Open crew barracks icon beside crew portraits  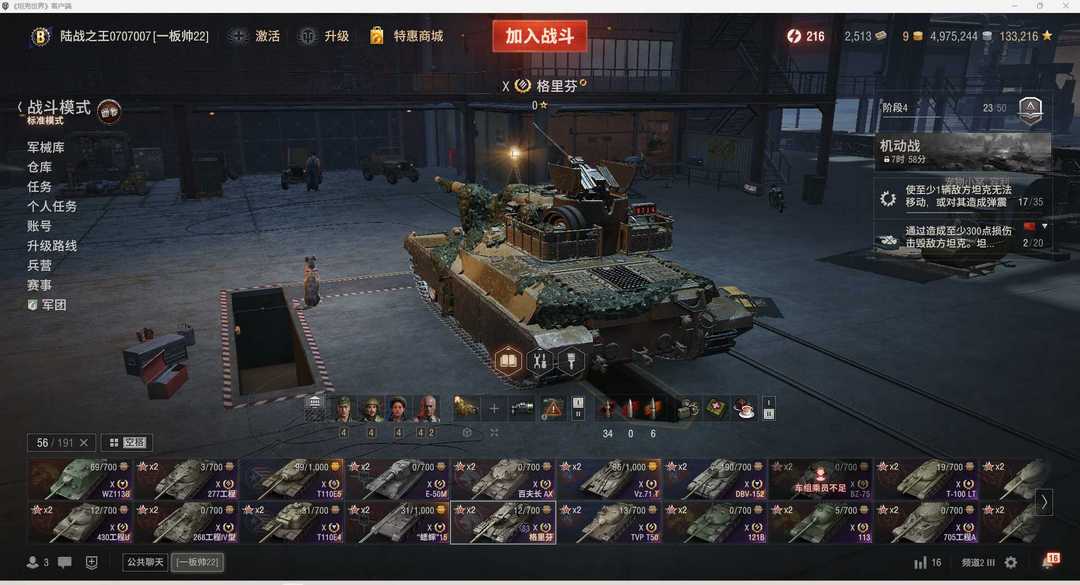(x=315, y=408)
